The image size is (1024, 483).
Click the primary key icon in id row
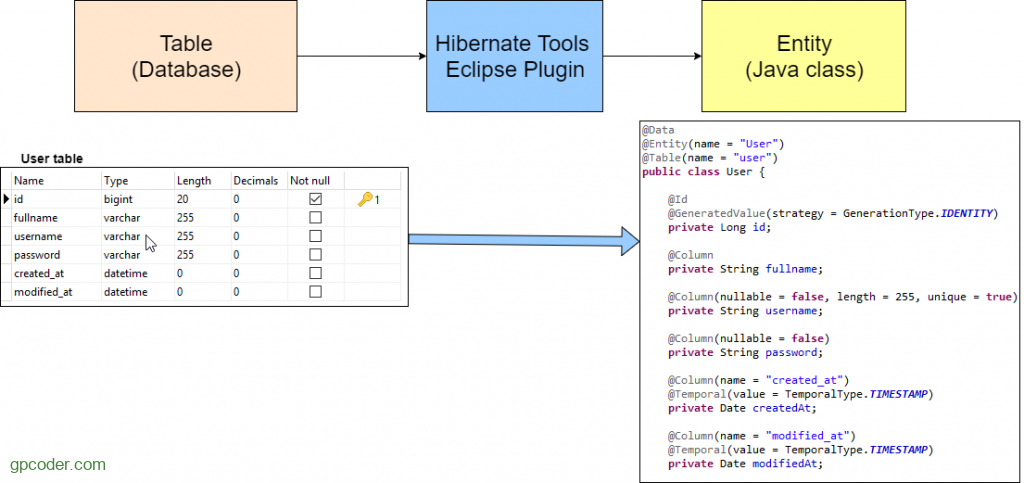(366, 200)
